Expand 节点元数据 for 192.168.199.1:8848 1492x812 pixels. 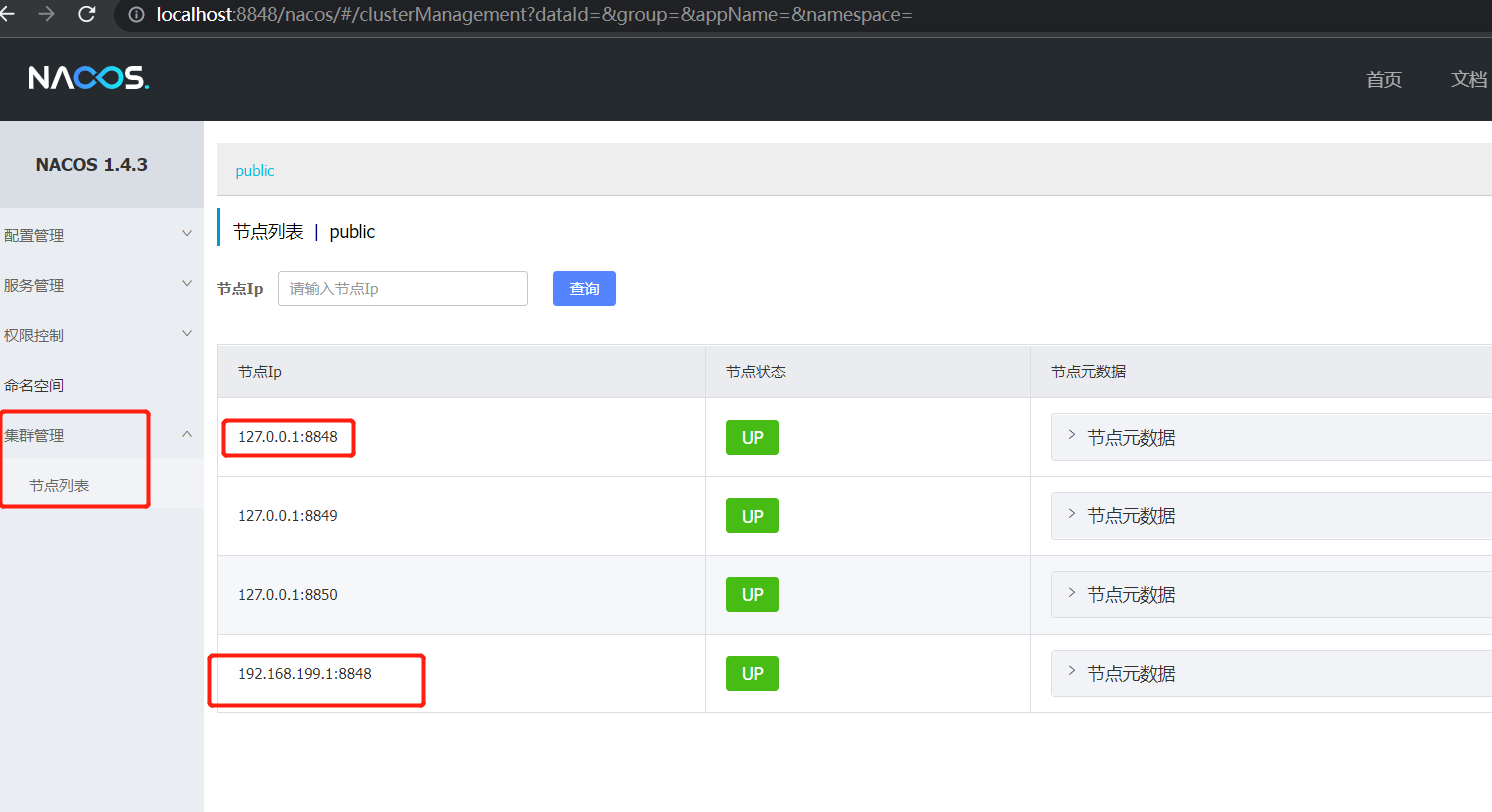(x=1271, y=673)
